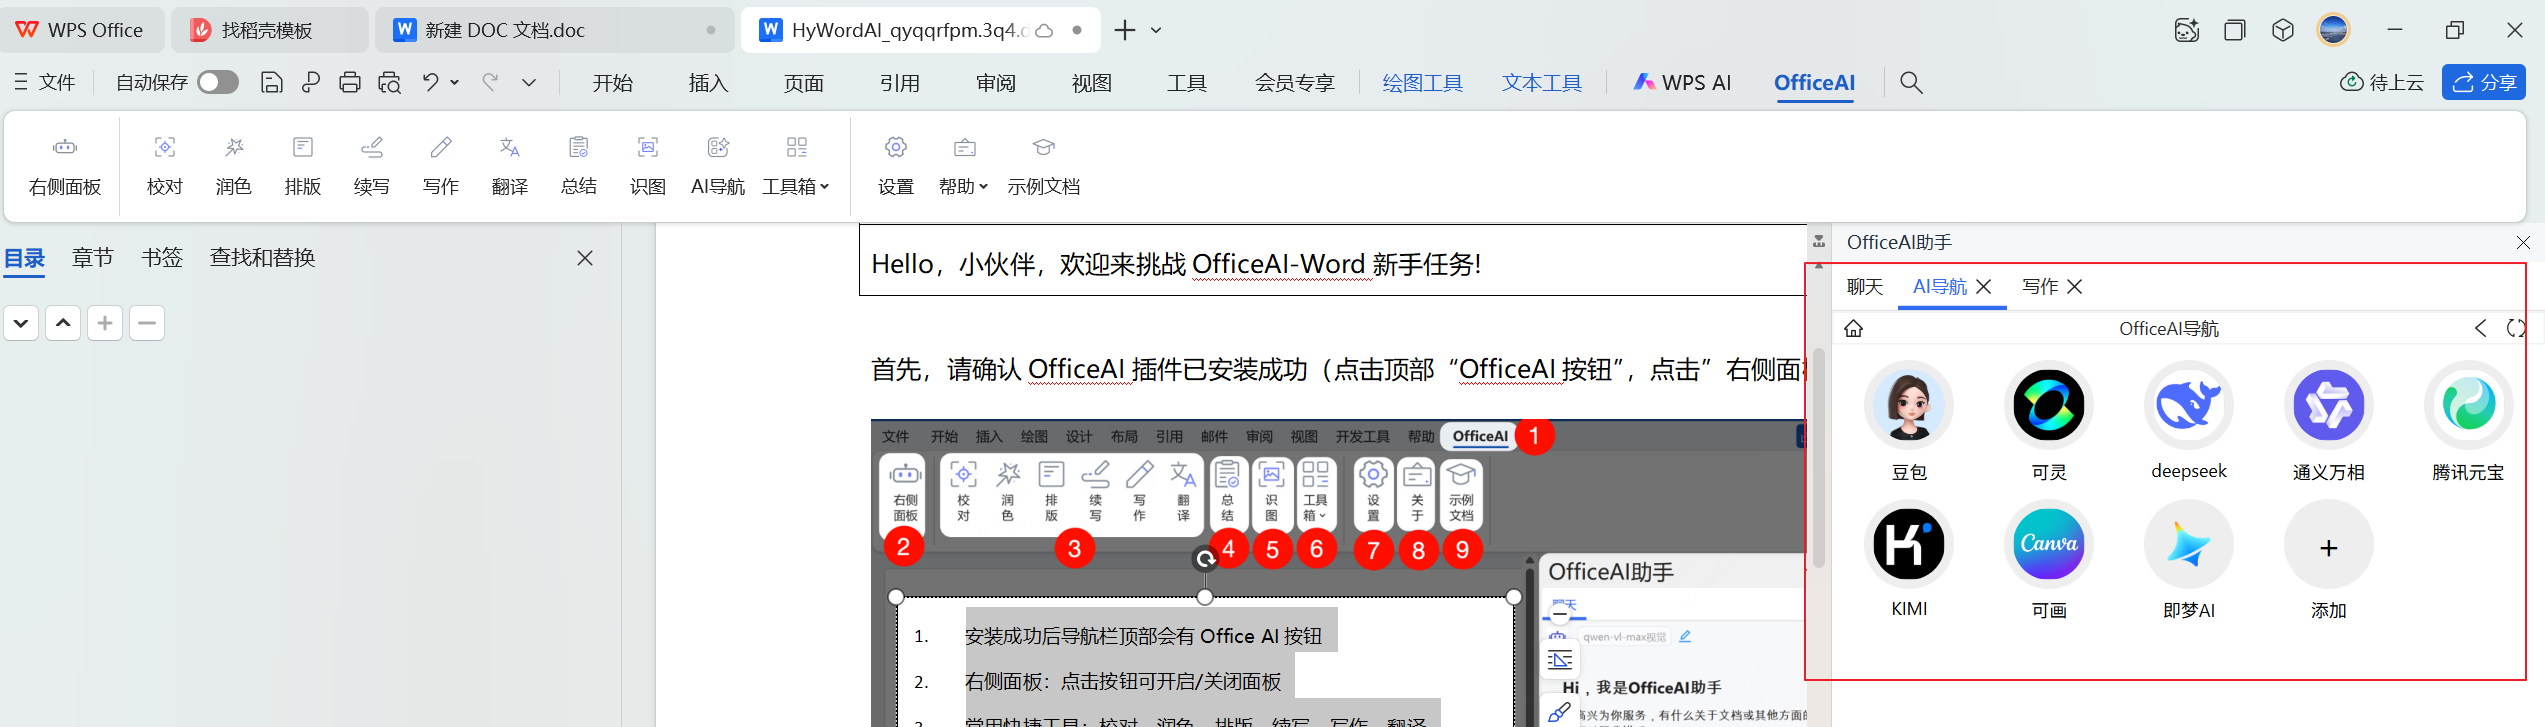Open the 文件 menu

[45, 82]
